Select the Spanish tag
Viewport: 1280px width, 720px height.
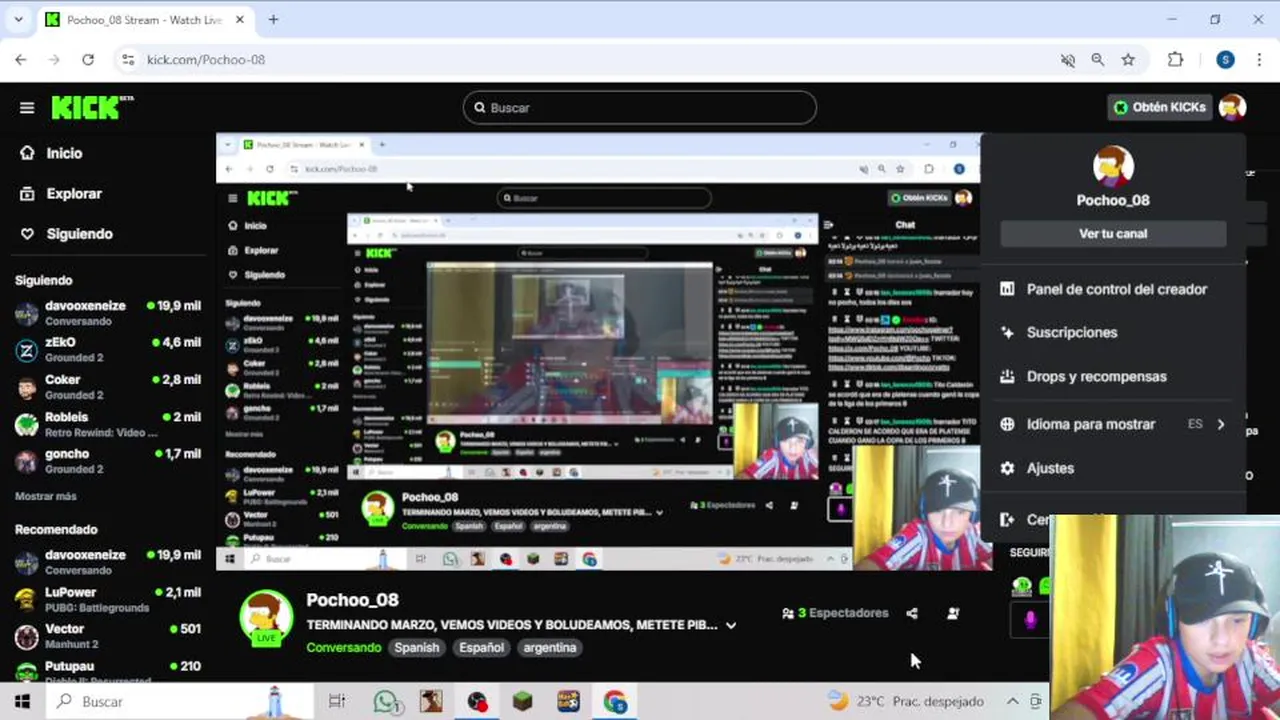click(x=417, y=647)
